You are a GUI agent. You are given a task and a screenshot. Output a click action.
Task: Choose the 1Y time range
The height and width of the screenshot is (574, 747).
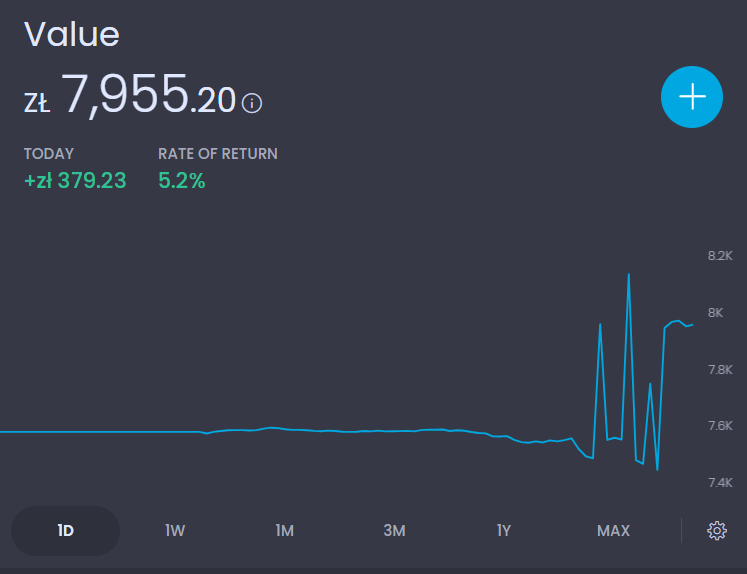504,530
